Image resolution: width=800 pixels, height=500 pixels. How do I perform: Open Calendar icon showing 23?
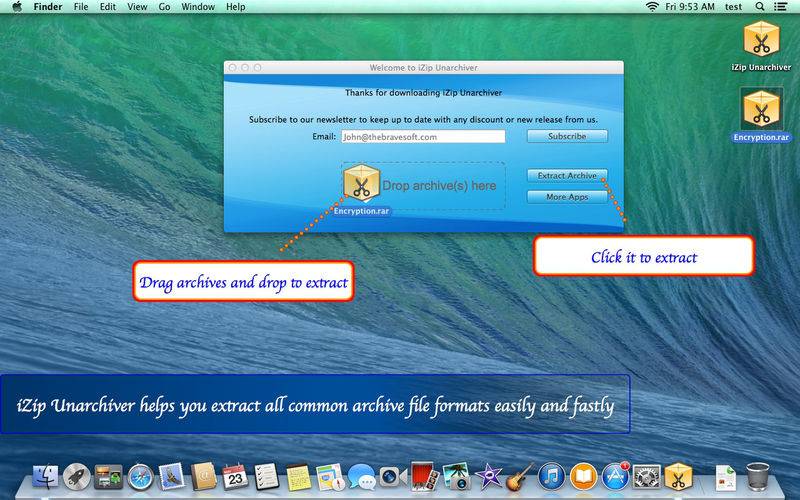(x=235, y=477)
